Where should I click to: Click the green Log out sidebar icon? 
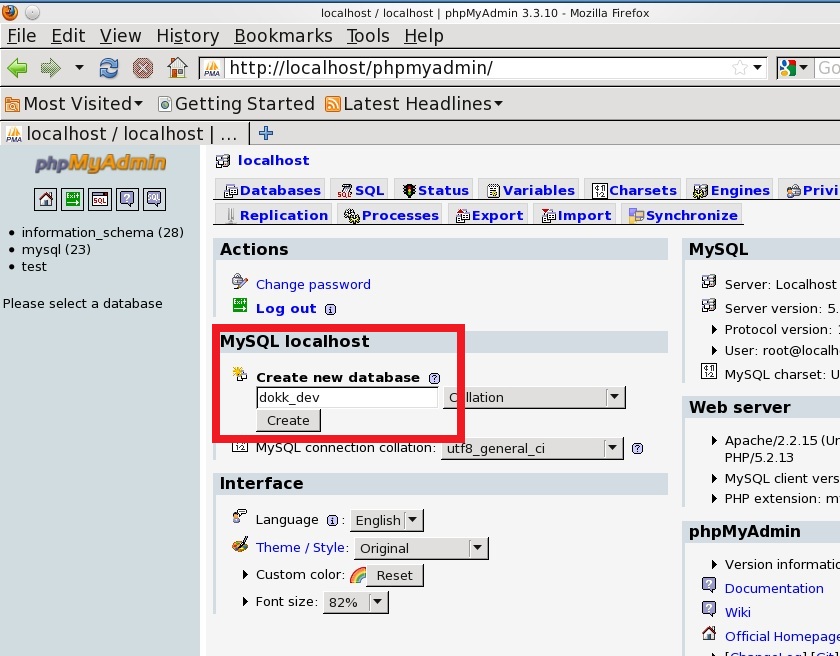(x=73, y=198)
